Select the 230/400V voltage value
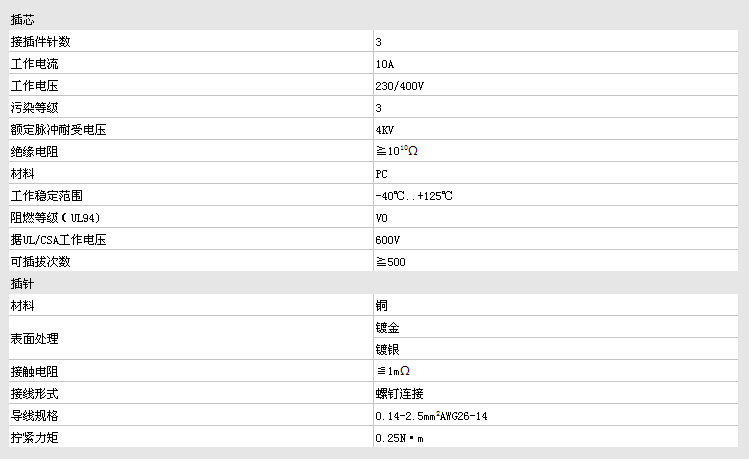749x459 pixels. coord(400,86)
